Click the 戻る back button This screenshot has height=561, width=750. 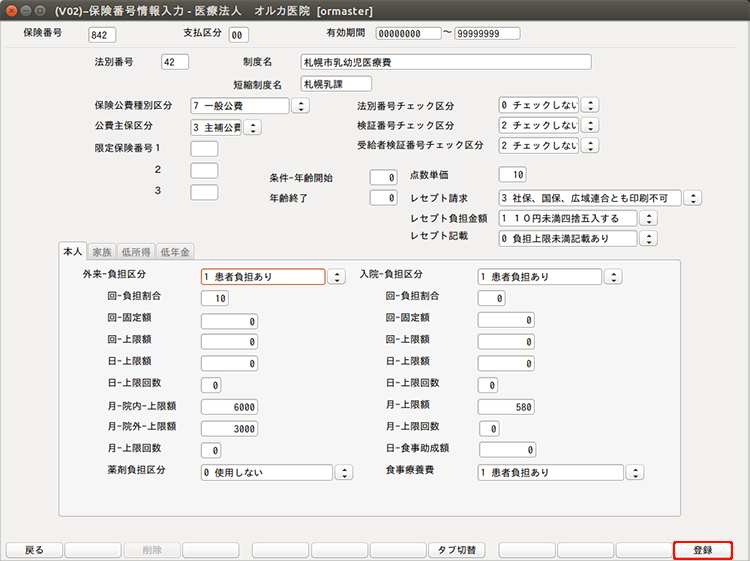coord(34,550)
